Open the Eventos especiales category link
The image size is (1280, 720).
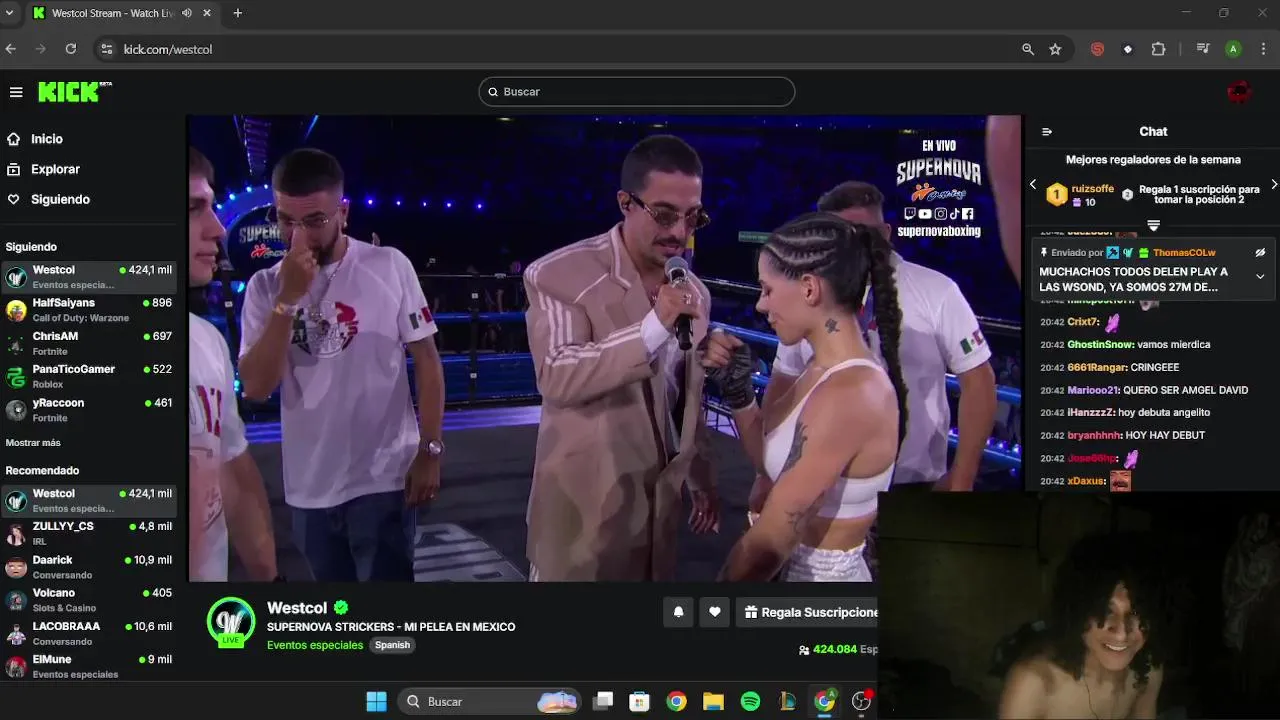point(315,645)
